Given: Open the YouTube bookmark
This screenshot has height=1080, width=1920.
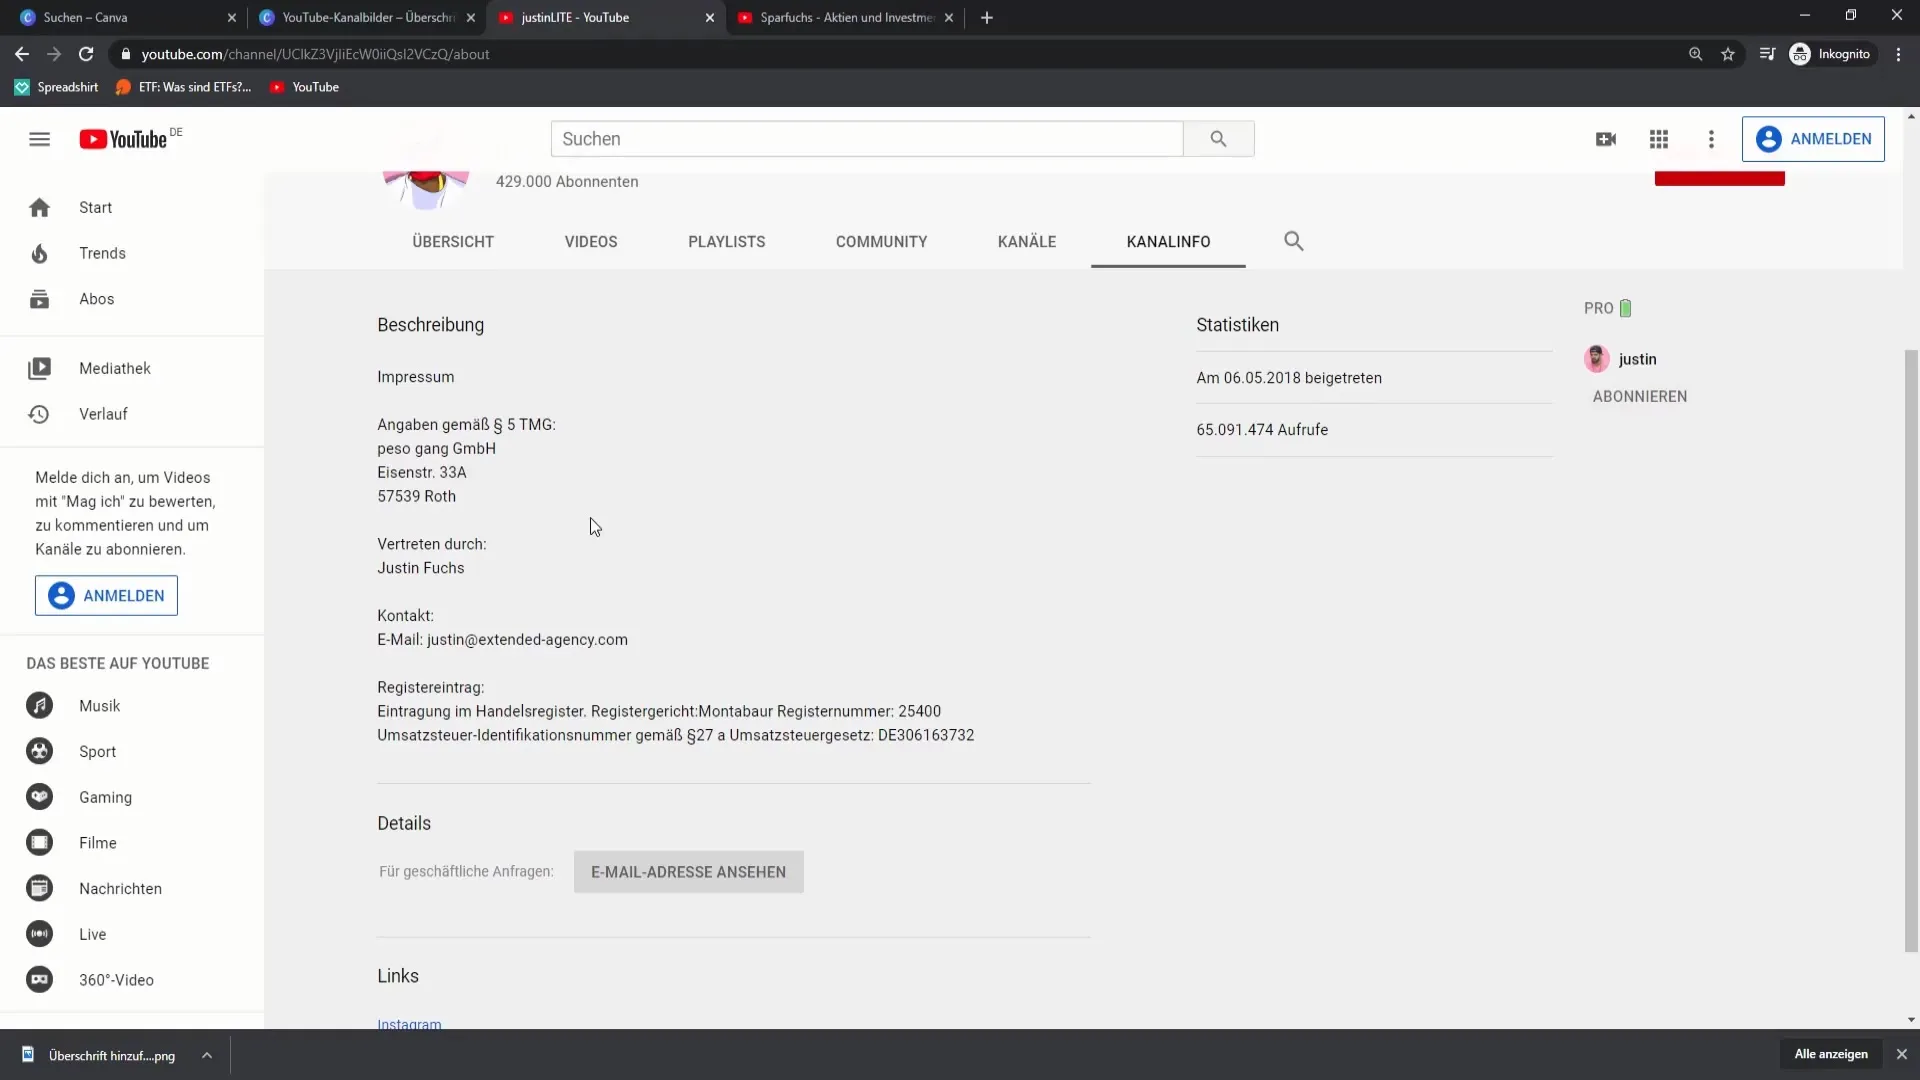Looking at the screenshot, I should [305, 87].
